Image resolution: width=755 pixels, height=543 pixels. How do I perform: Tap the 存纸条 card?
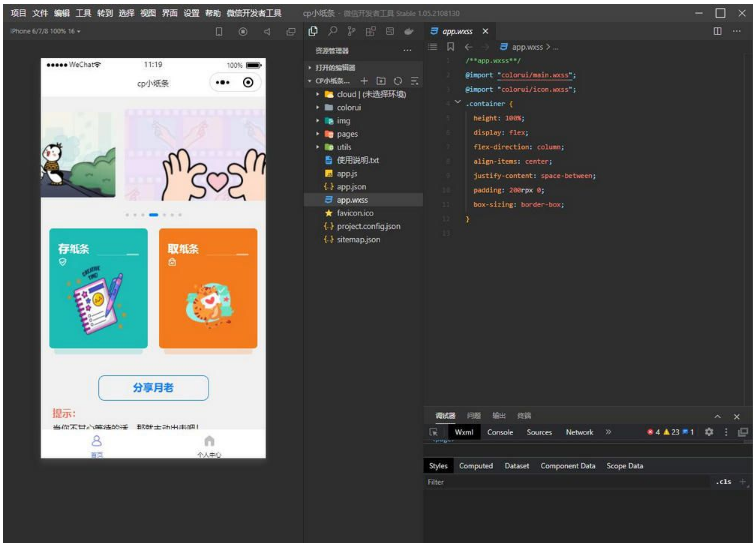98,288
